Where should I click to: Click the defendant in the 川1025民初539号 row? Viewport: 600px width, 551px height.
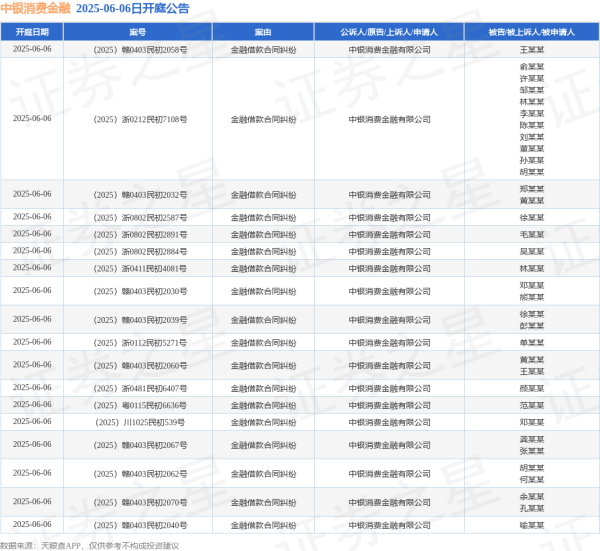tap(532, 422)
